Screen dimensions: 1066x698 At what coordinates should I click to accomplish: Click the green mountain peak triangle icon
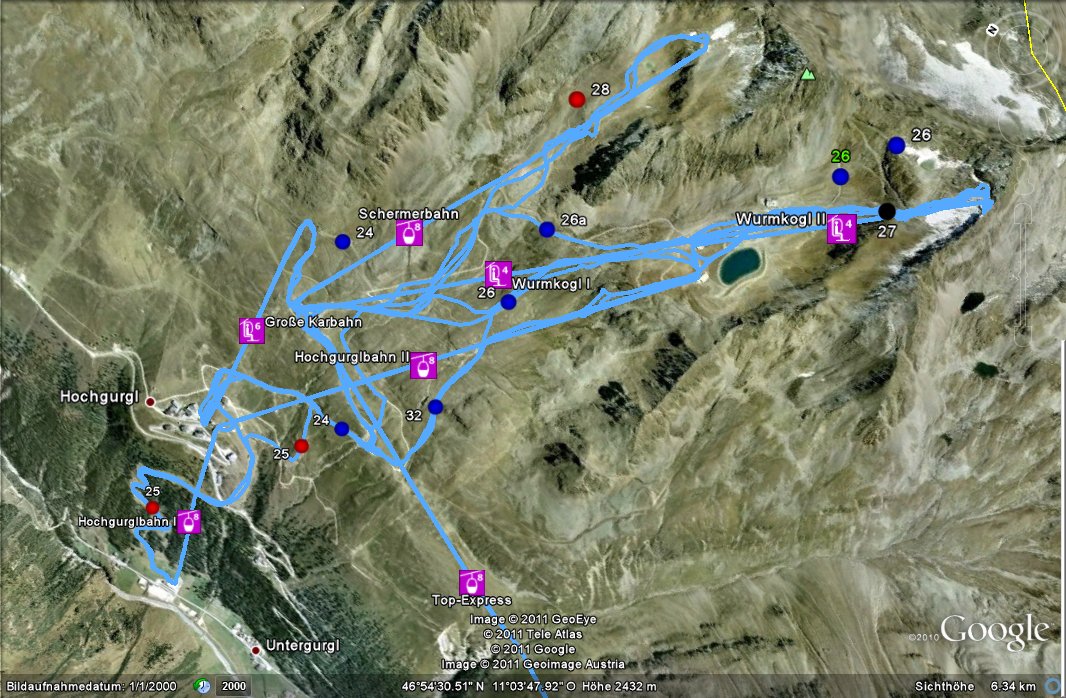[807, 73]
